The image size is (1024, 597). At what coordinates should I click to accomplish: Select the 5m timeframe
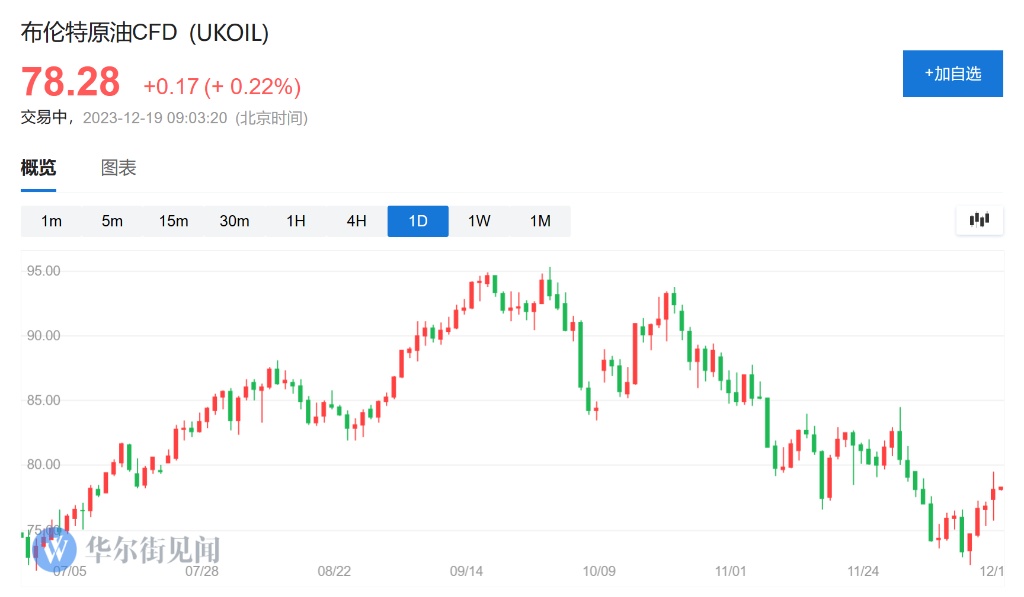[112, 221]
